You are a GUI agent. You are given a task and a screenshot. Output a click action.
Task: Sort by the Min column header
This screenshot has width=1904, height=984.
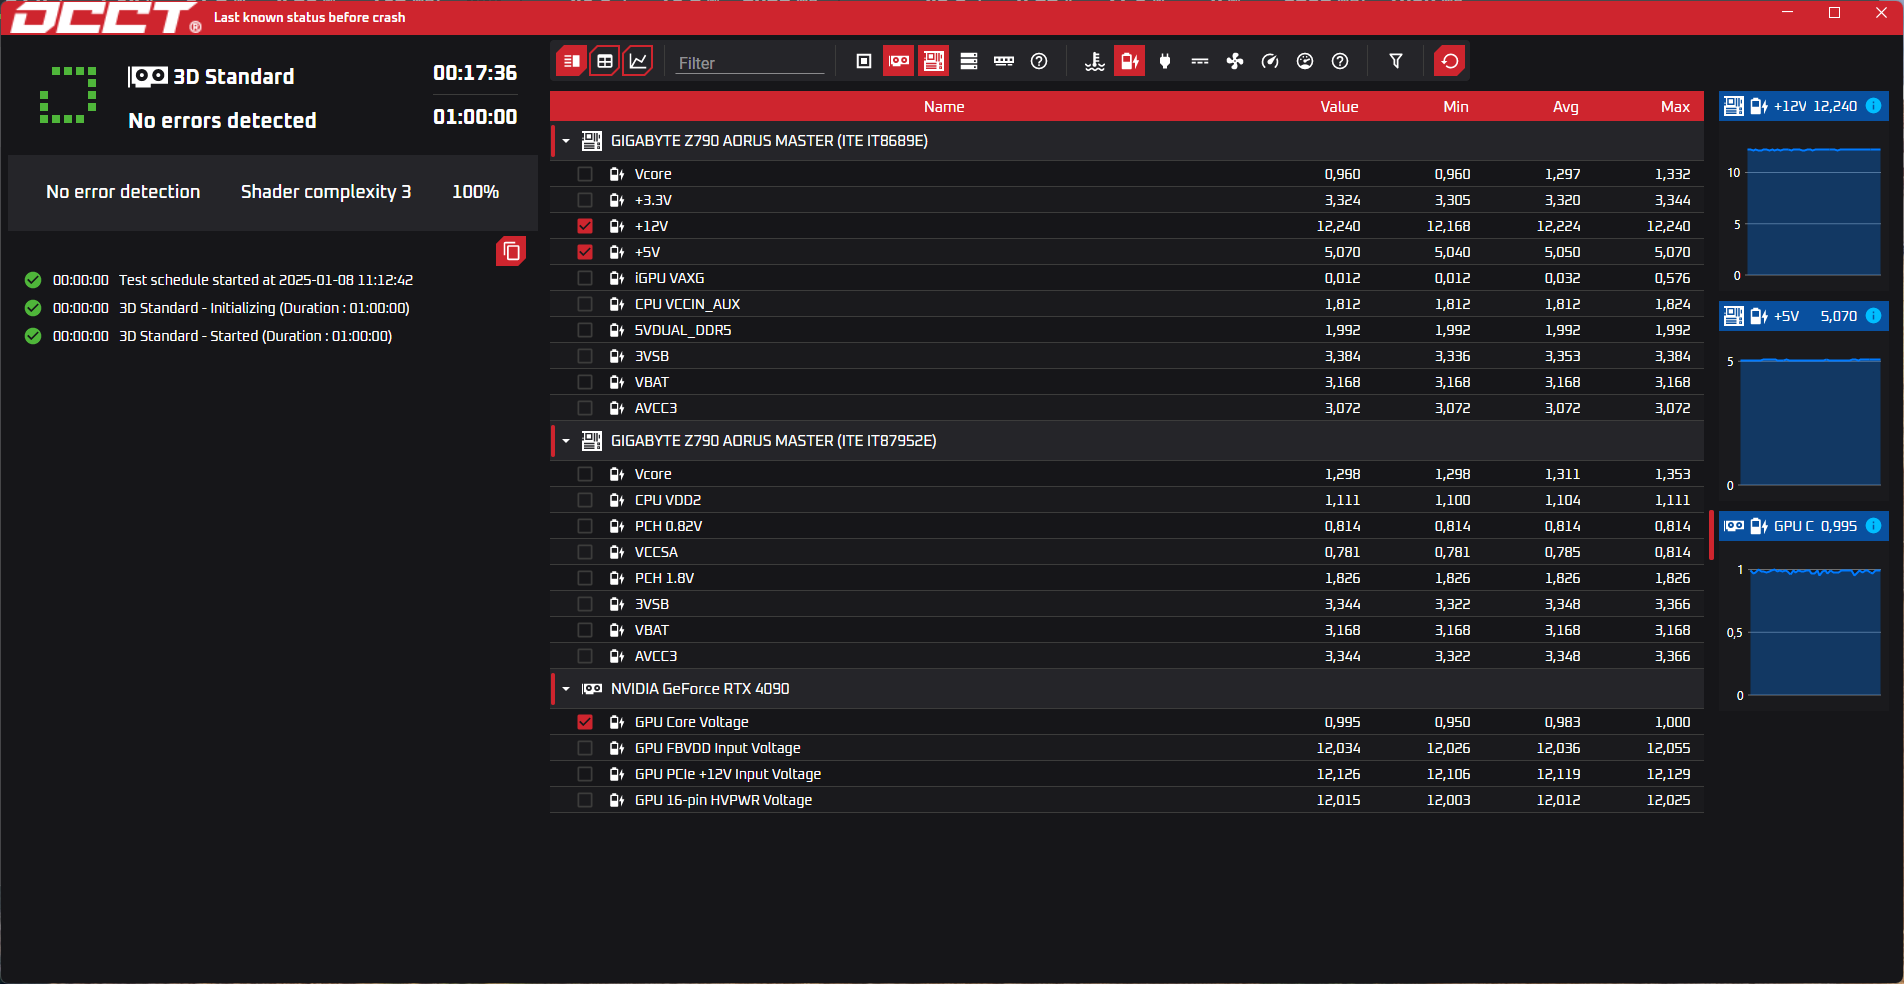coord(1456,107)
